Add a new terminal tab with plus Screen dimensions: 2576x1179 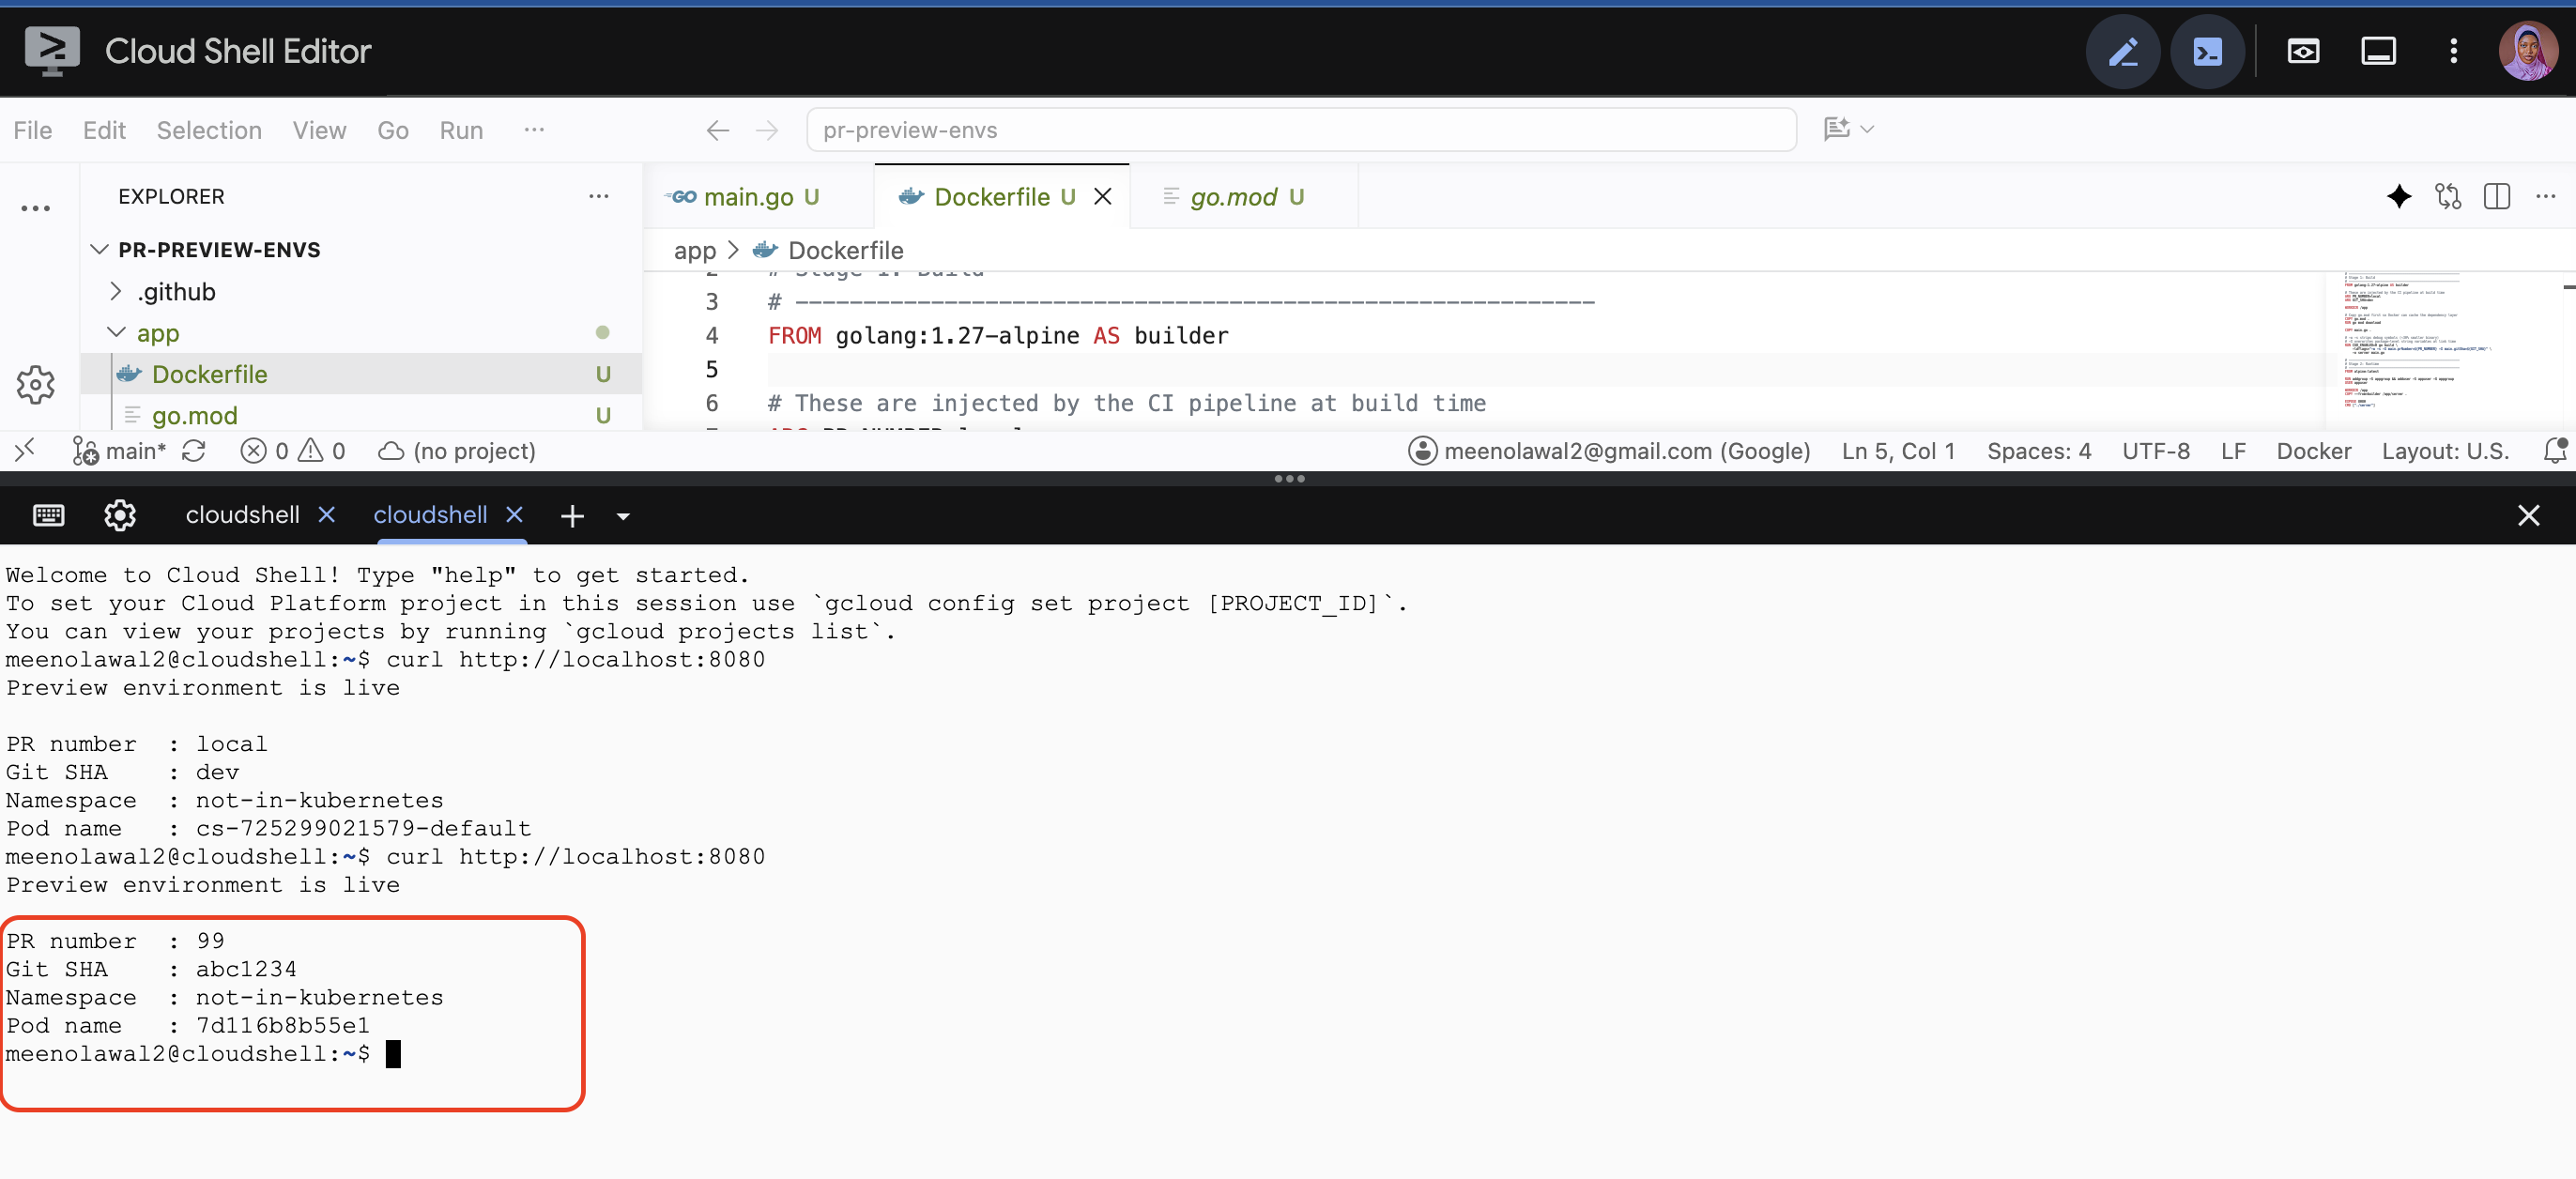coord(572,516)
